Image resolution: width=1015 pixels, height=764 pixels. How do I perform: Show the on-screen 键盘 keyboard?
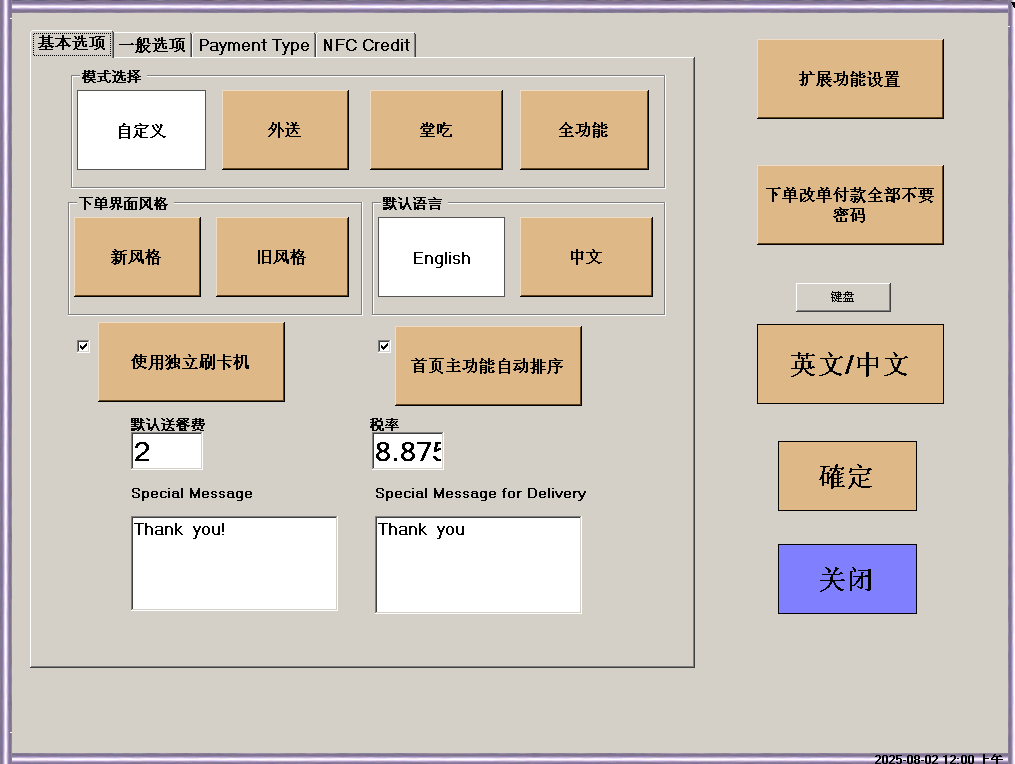pos(843,297)
